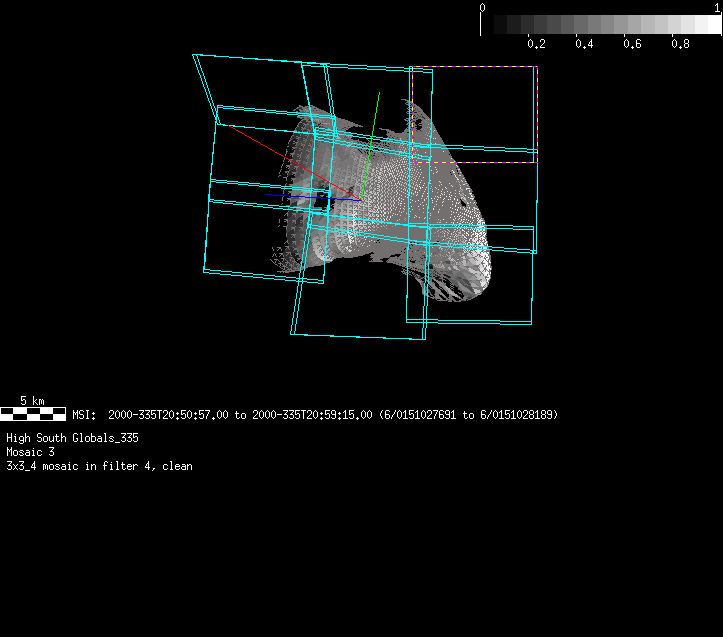Viewport: 723px width, 637px height.
Task: Click the magenta dashed footprint rectangle
Action: [x=536, y=110]
